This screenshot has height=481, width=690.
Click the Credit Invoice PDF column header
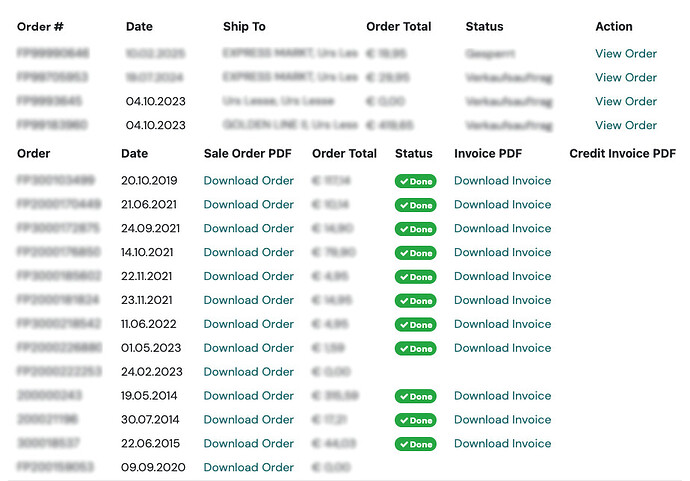click(x=622, y=154)
